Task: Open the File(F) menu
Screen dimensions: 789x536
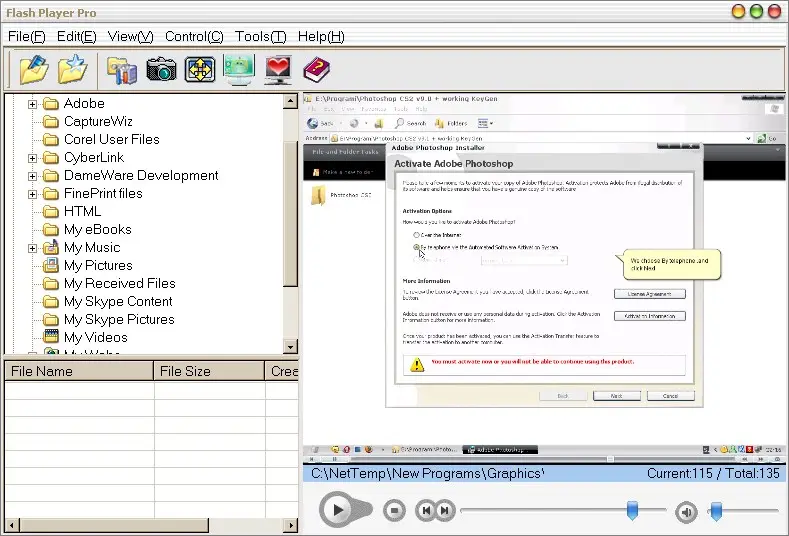Action: coord(27,36)
